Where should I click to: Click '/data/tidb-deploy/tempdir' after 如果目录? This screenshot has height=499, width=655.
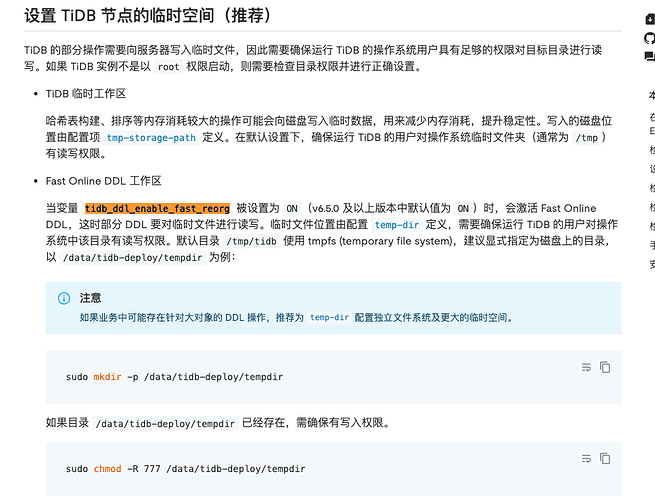165,423
